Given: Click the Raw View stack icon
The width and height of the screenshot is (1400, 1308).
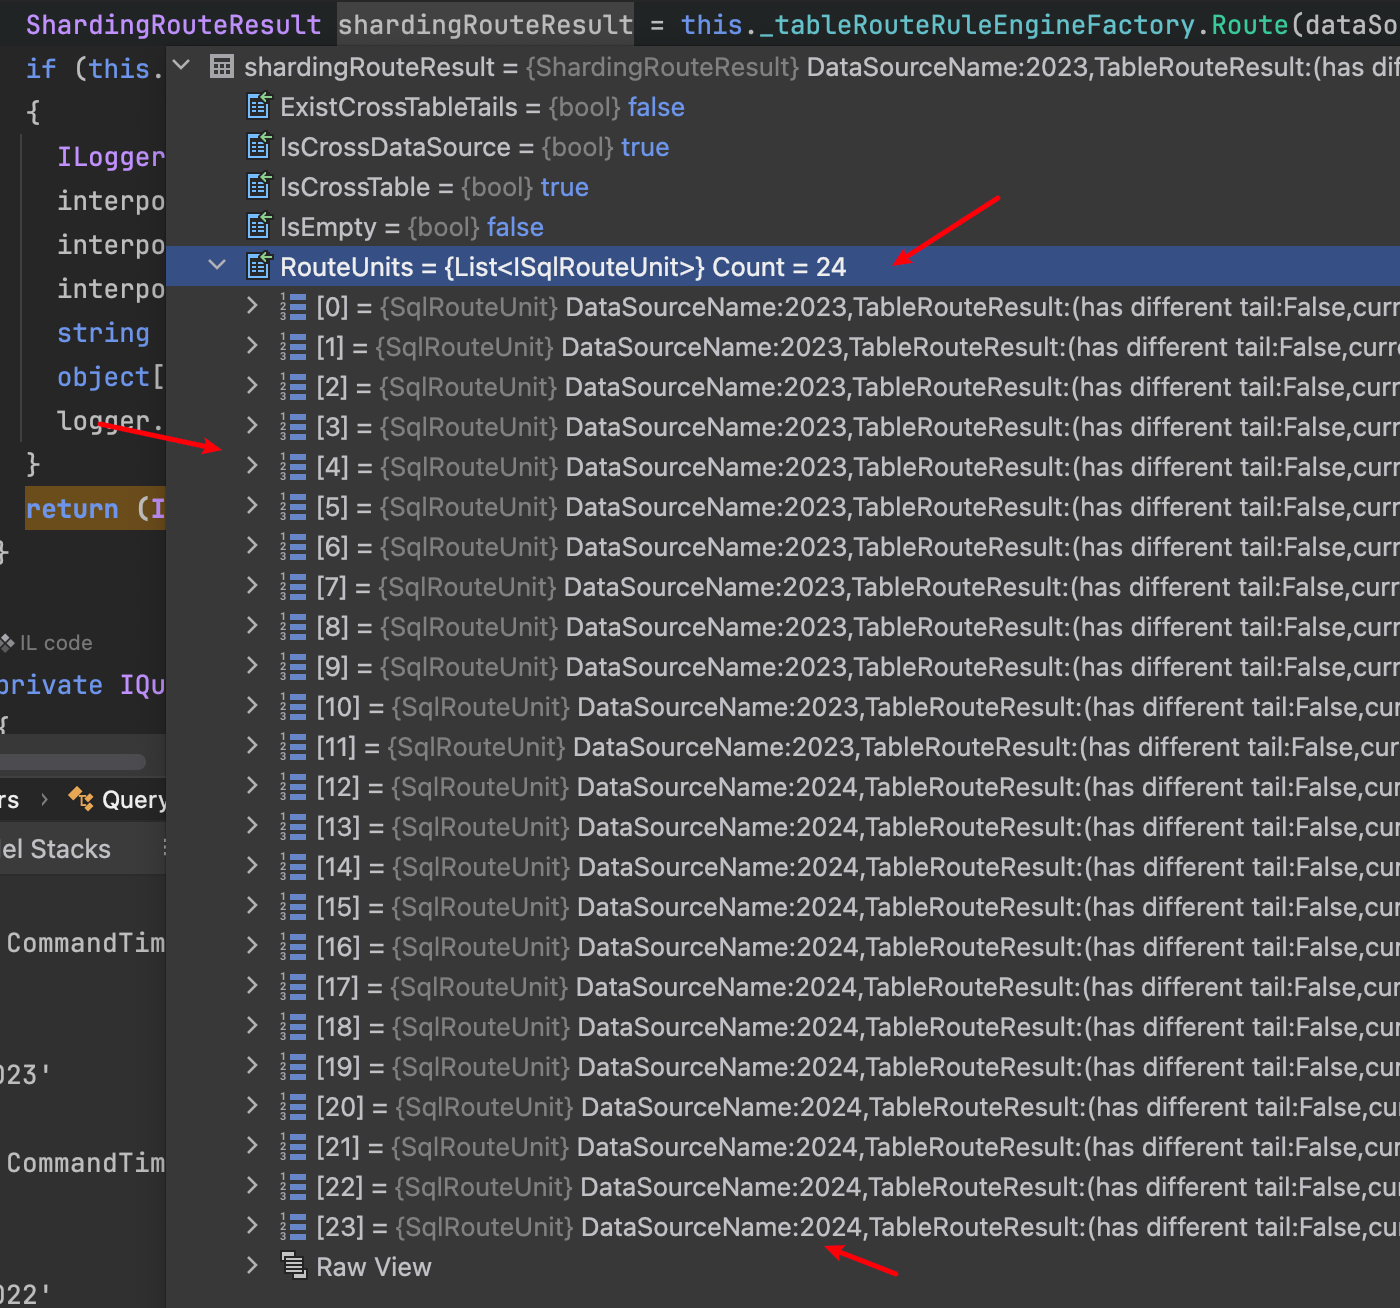Looking at the screenshot, I should 293,1265.
